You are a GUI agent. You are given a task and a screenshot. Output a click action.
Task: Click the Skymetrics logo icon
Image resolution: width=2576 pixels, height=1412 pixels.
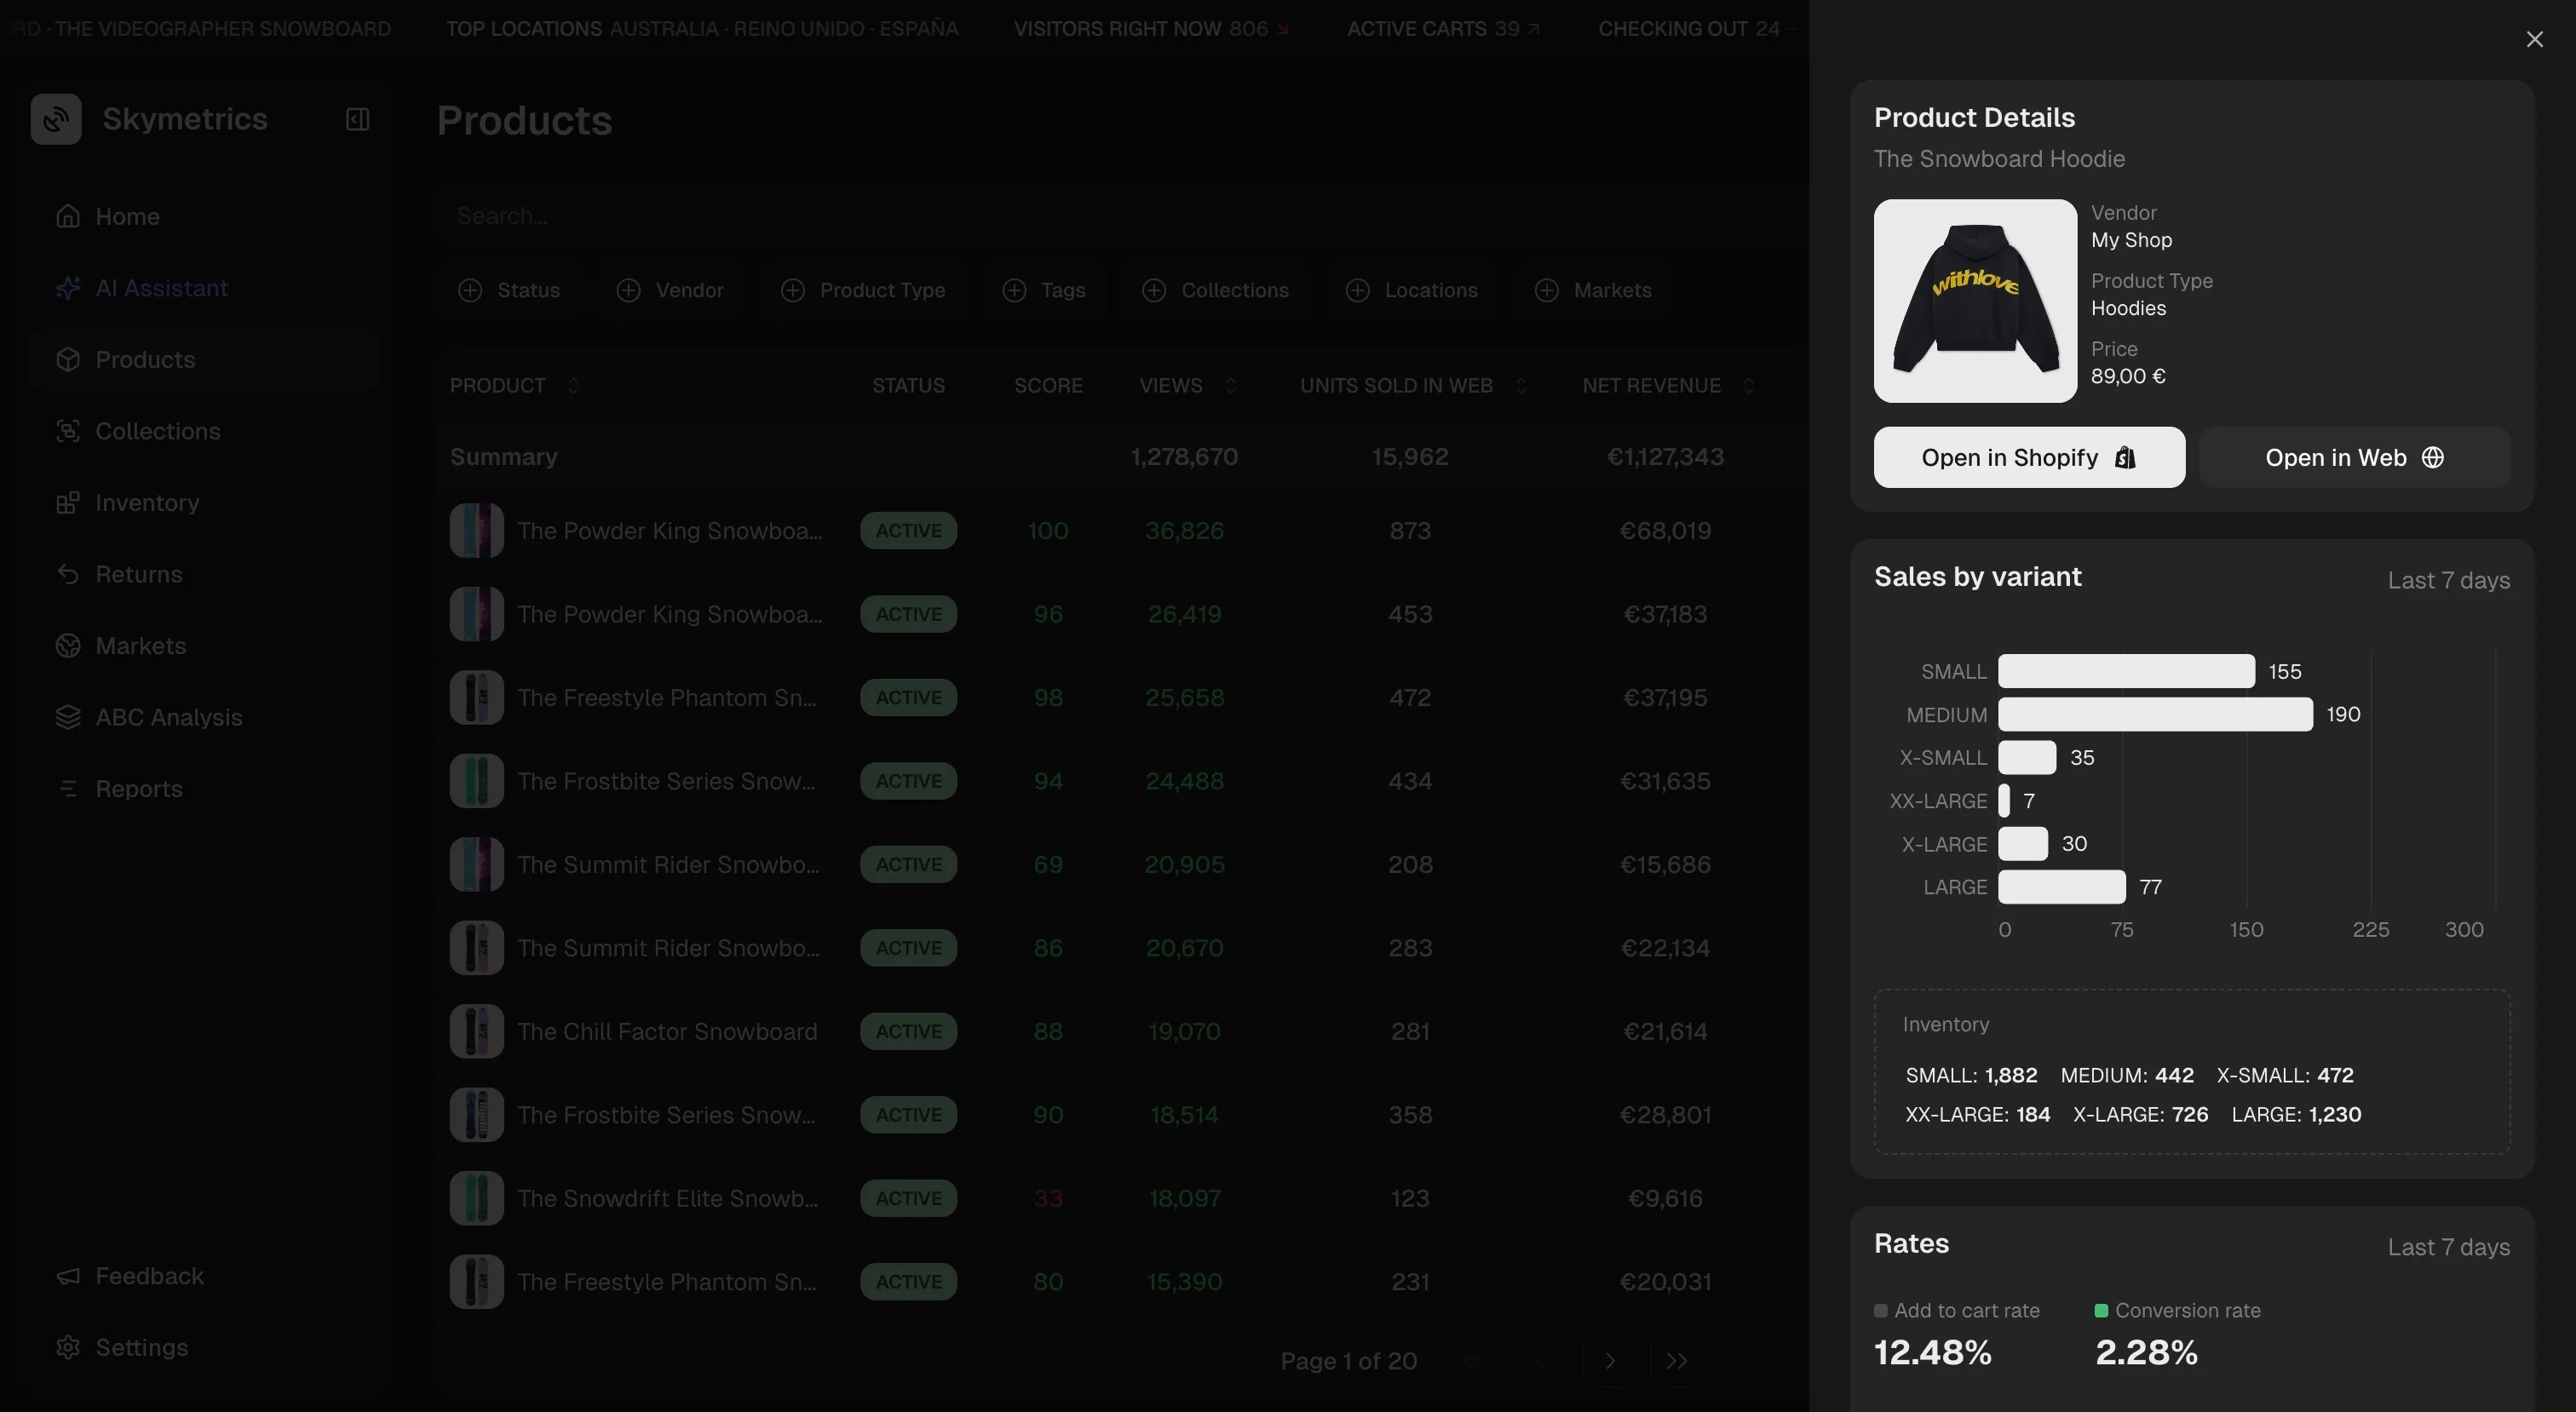[x=56, y=119]
